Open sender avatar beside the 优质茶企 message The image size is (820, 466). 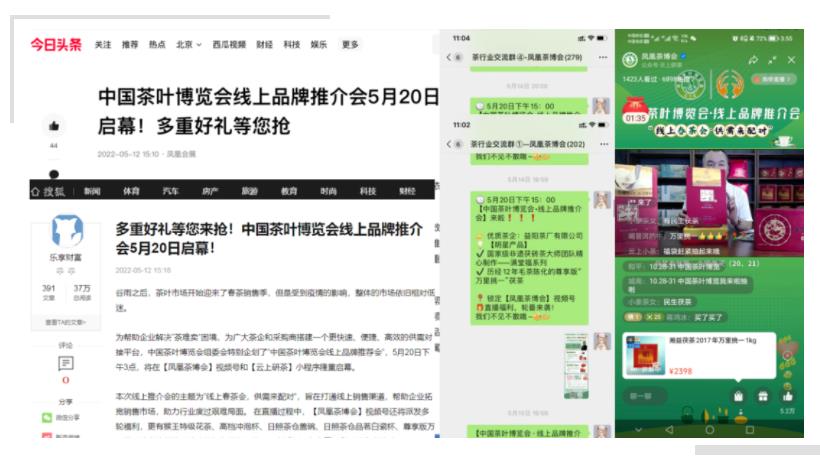[602, 200]
